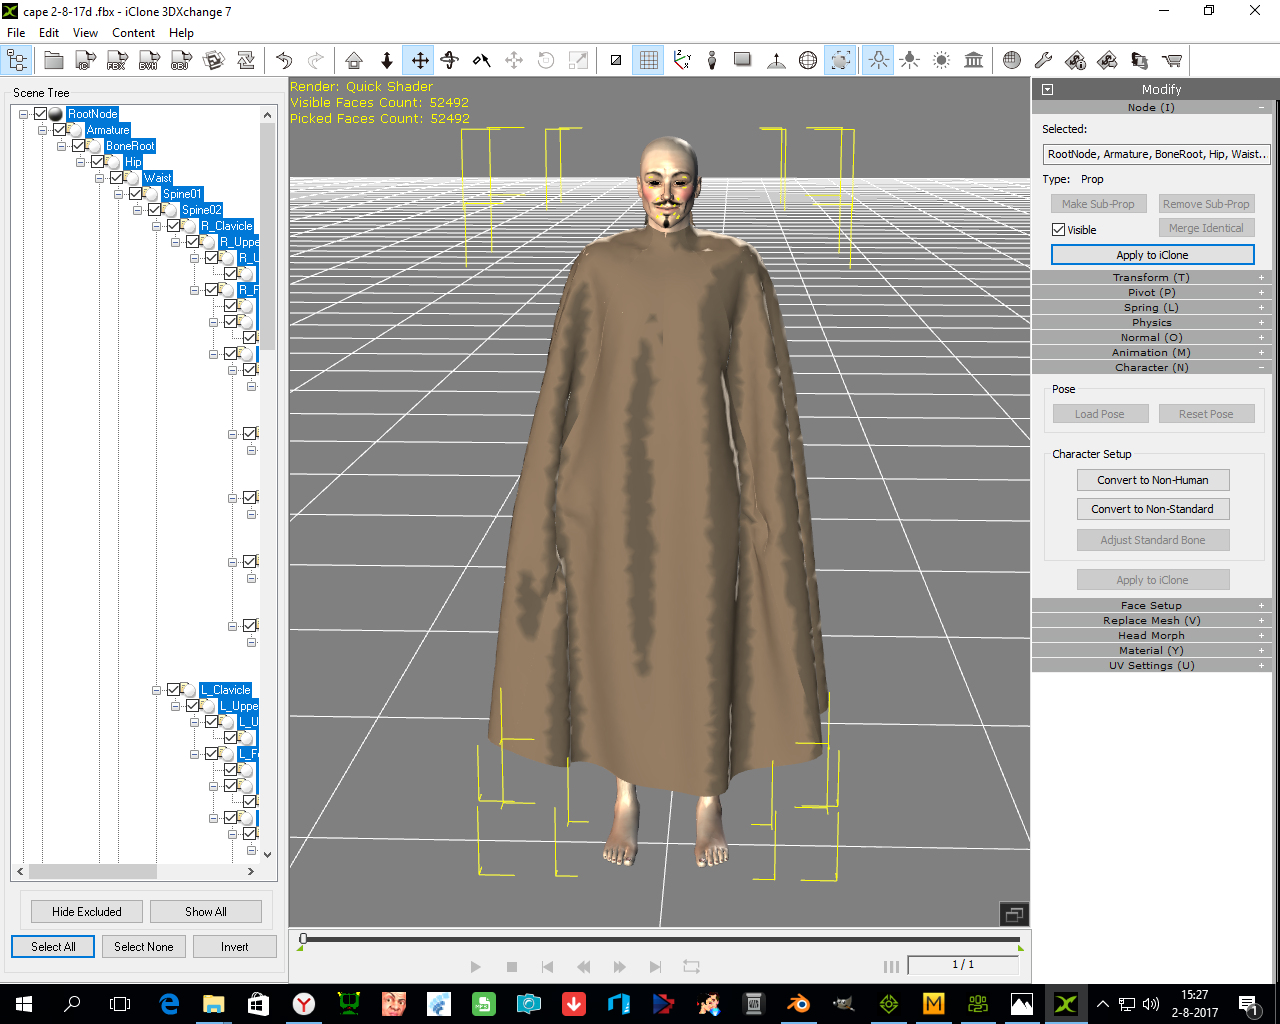Open the Help menu
Screen dimensions: 1280x1024
coord(181,33)
